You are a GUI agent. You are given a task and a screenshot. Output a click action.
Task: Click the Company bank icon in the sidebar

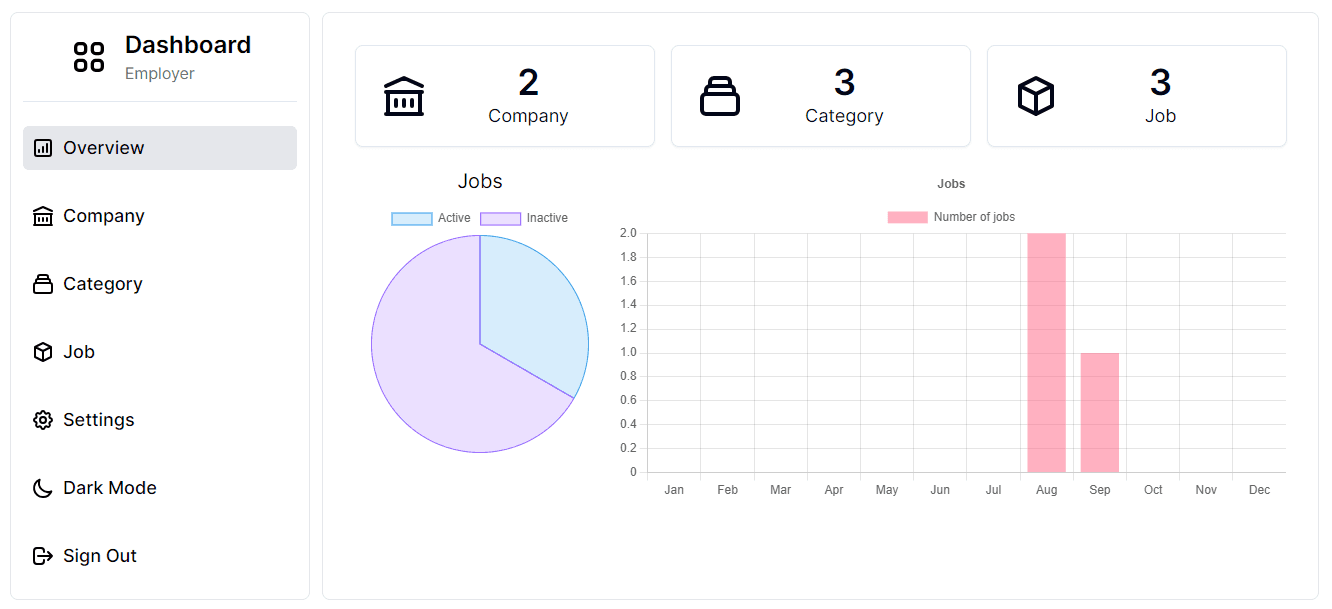(x=42, y=215)
